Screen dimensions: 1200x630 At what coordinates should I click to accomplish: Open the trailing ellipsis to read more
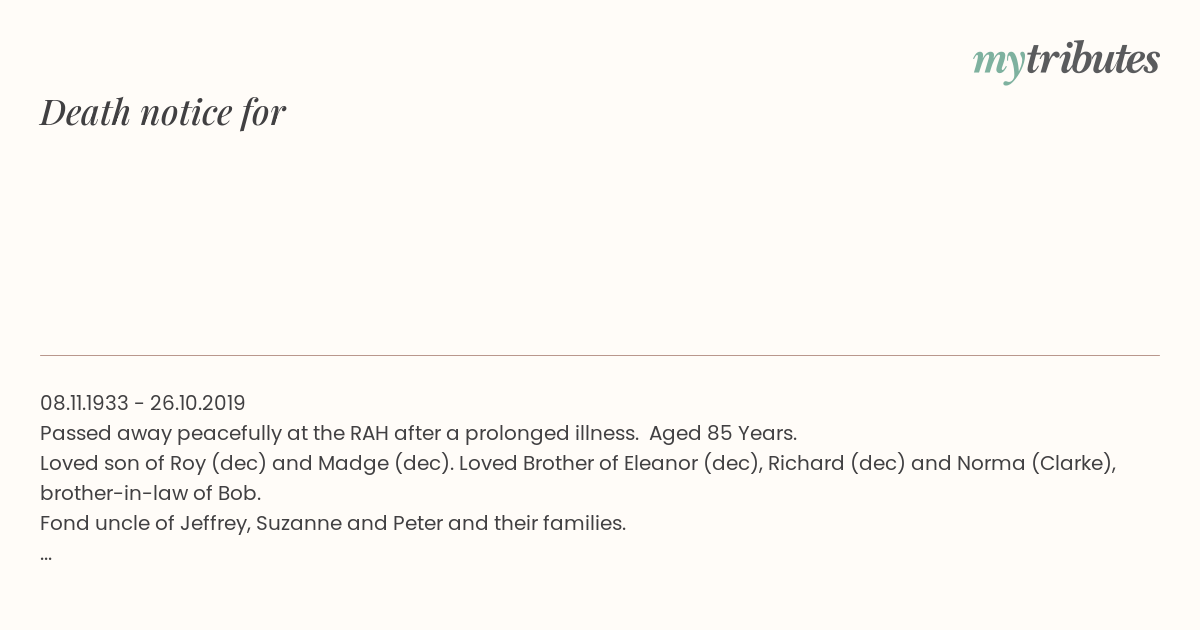pyautogui.click(x=46, y=556)
